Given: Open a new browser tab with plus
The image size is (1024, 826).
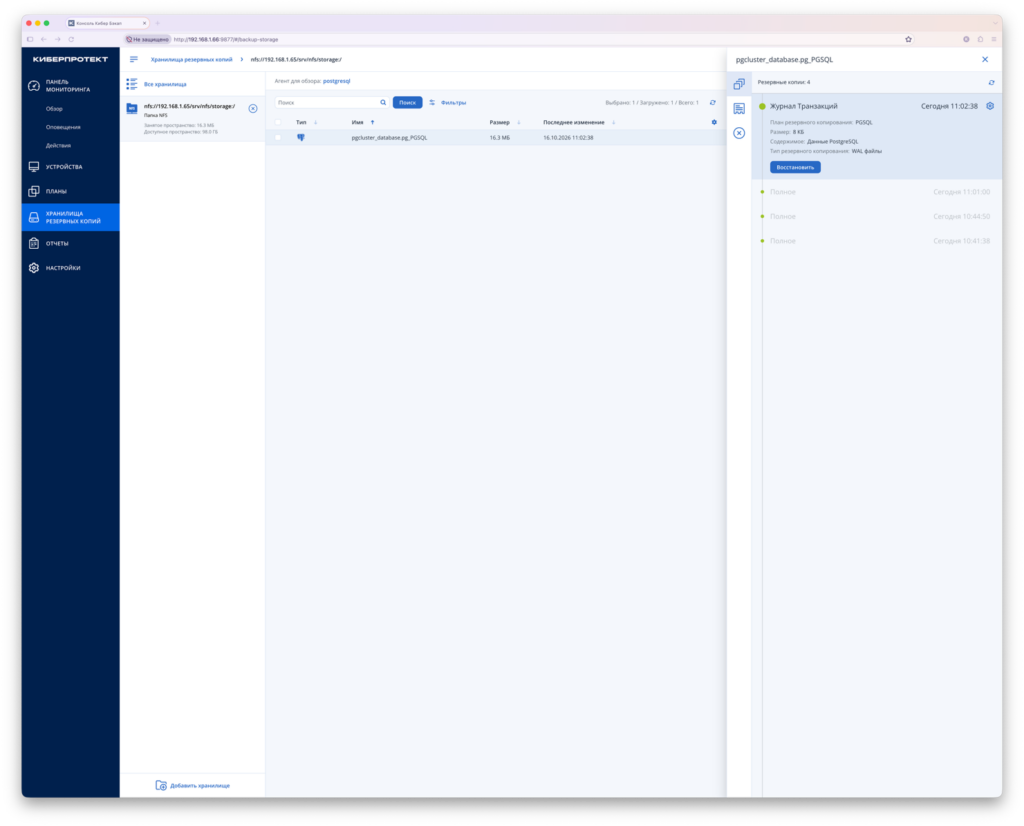Looking at the screenshot, I should point(157,23).
